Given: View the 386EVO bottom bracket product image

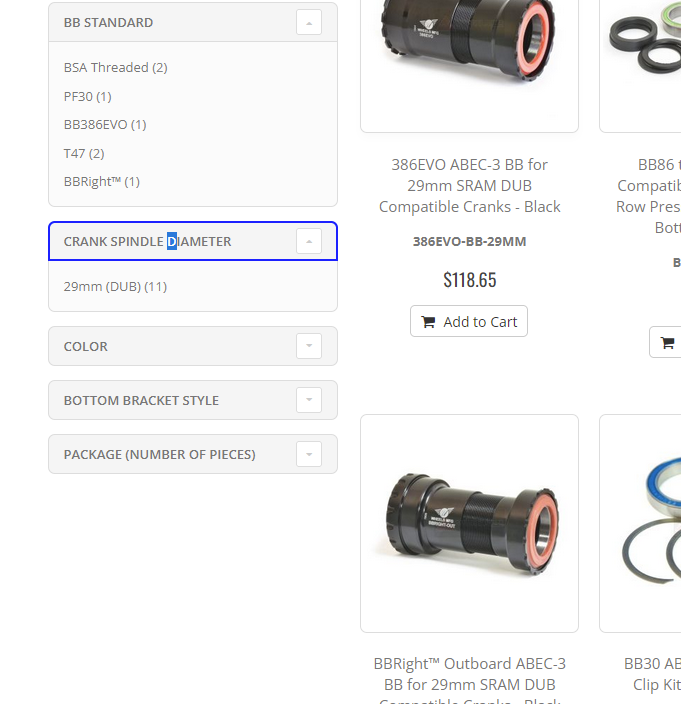Looking at the screenshot, I should (x=469, y=63).
